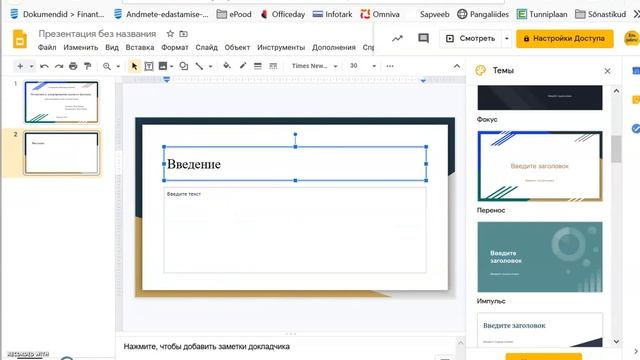Image resolution: width=640 pixels, height=360 pixels.
Task: Open zoom level dropdown arrow
Action: tap(118, 66)
